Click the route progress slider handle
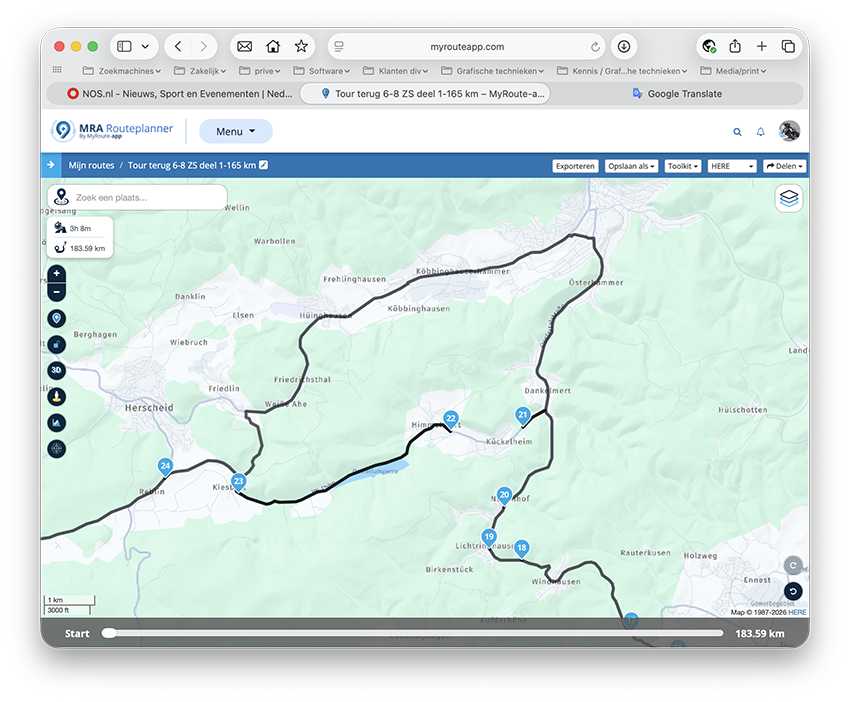The height and width of the screenshot is (702, 850). click(x=109, y=633)
